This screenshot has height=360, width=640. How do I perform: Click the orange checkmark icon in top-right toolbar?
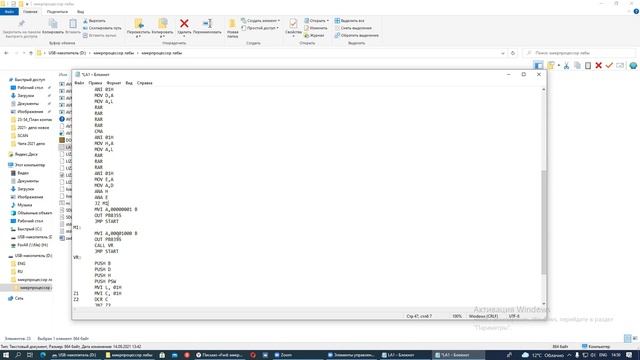tap(609, 66)
